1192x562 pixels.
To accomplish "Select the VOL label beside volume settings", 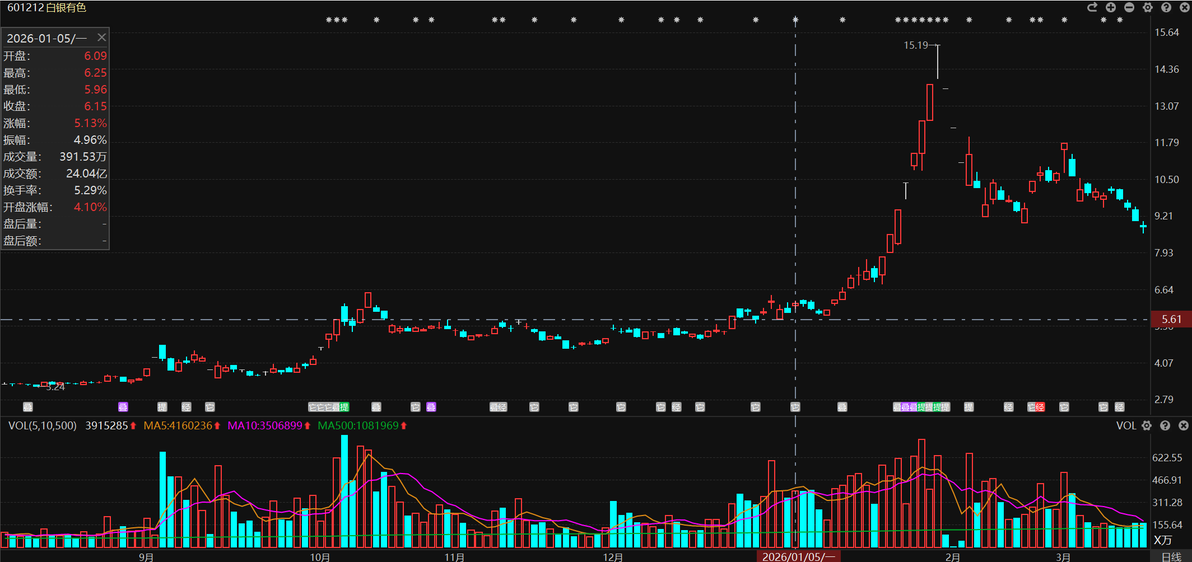I will [1126, 425].
